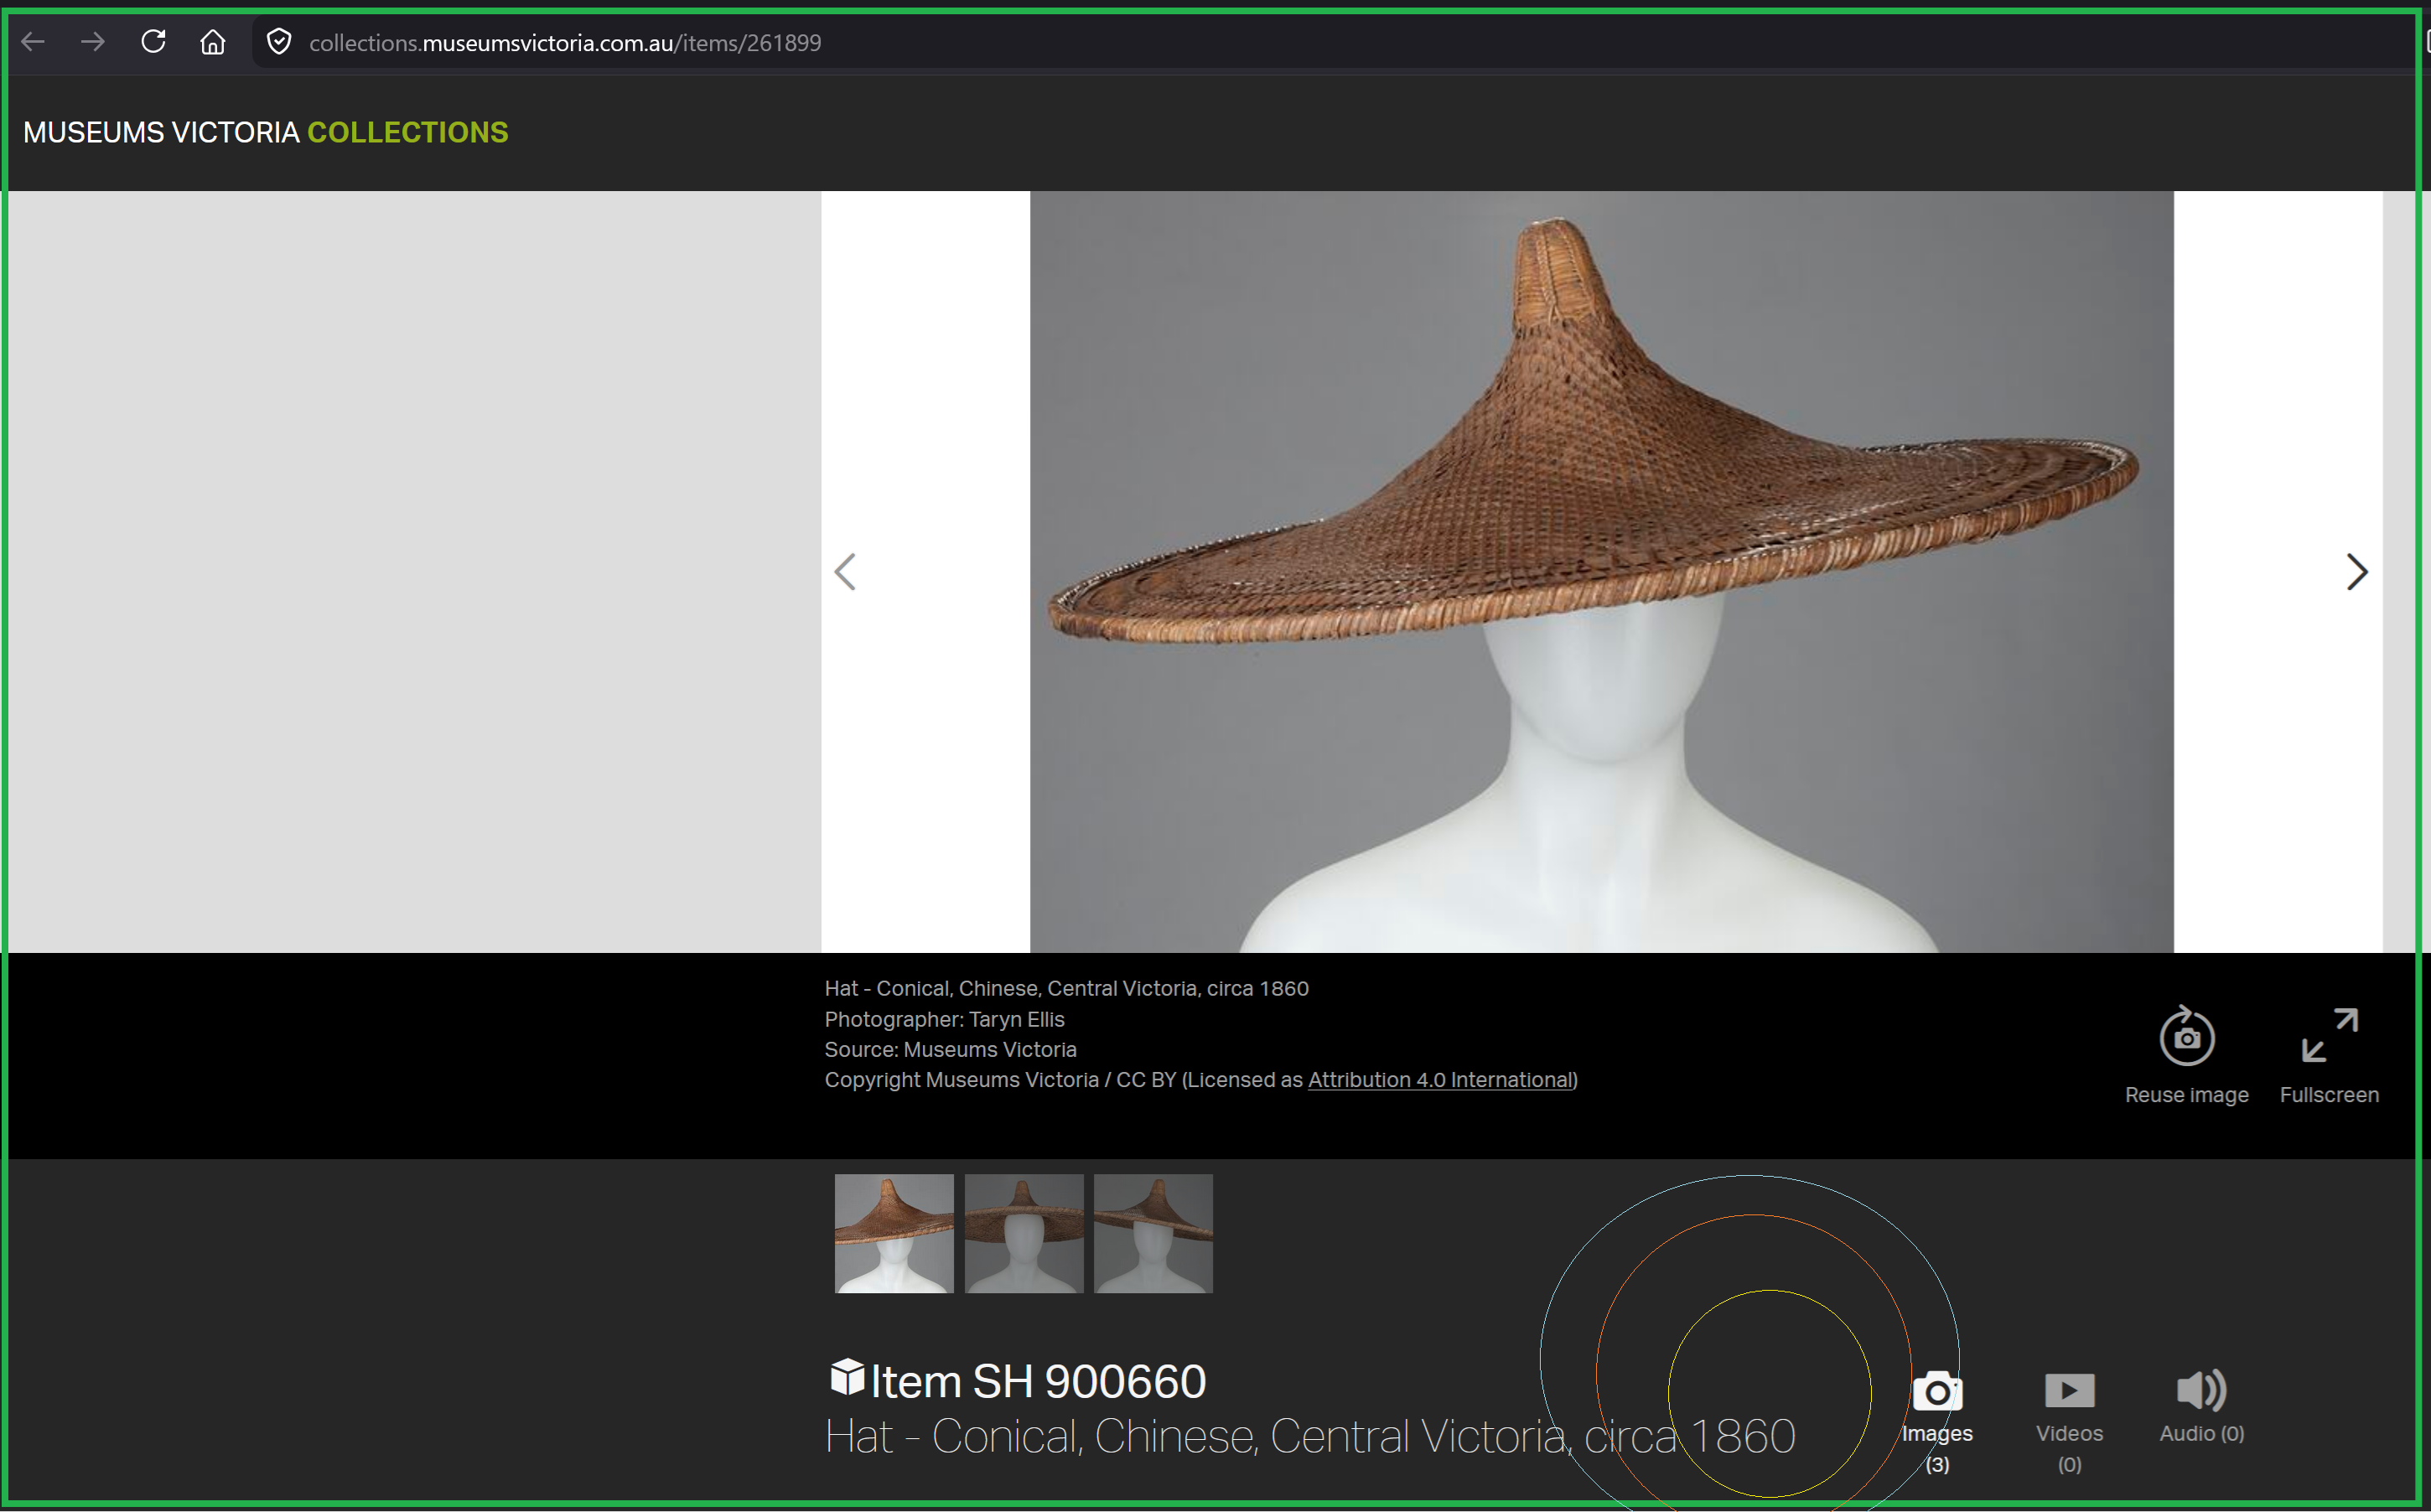Select the third hat thumbnail
Screen dimensions: 2431x1512
(x=1153, y=1234)
